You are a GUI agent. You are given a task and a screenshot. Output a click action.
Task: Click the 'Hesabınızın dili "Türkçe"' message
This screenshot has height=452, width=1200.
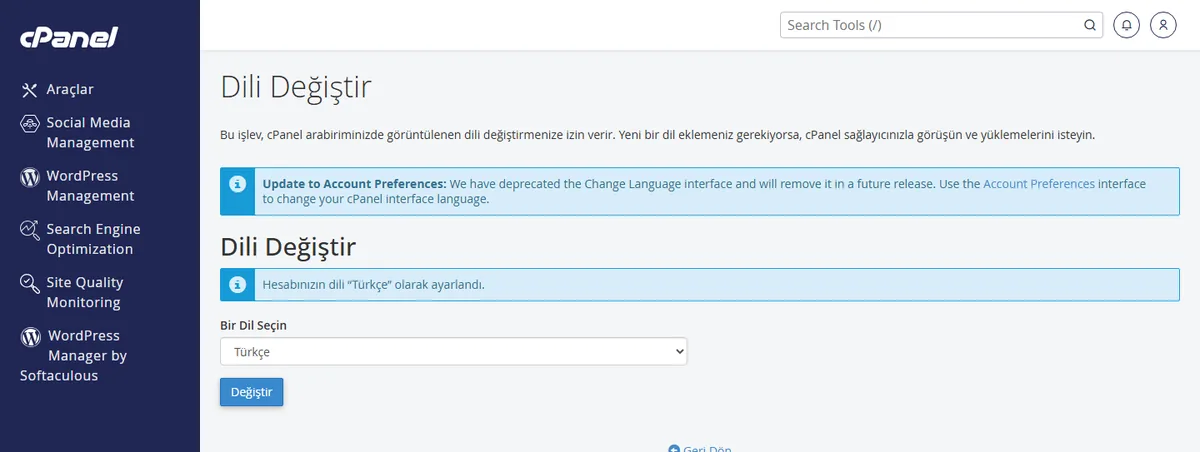coord(373,285)
